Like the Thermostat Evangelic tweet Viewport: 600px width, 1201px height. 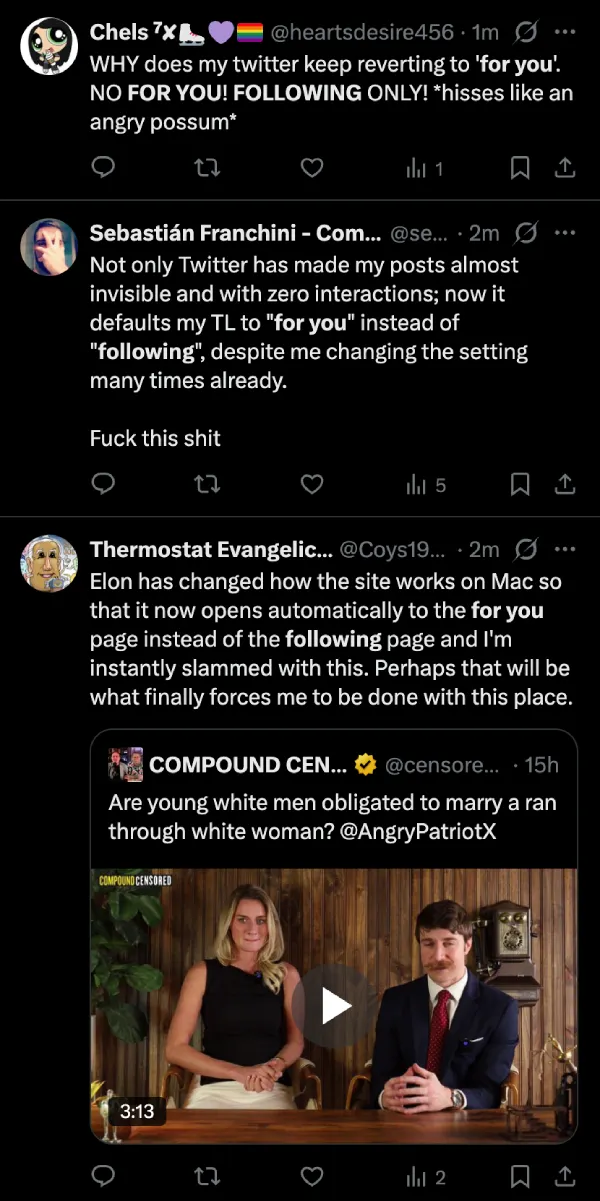pos(311,1176)
